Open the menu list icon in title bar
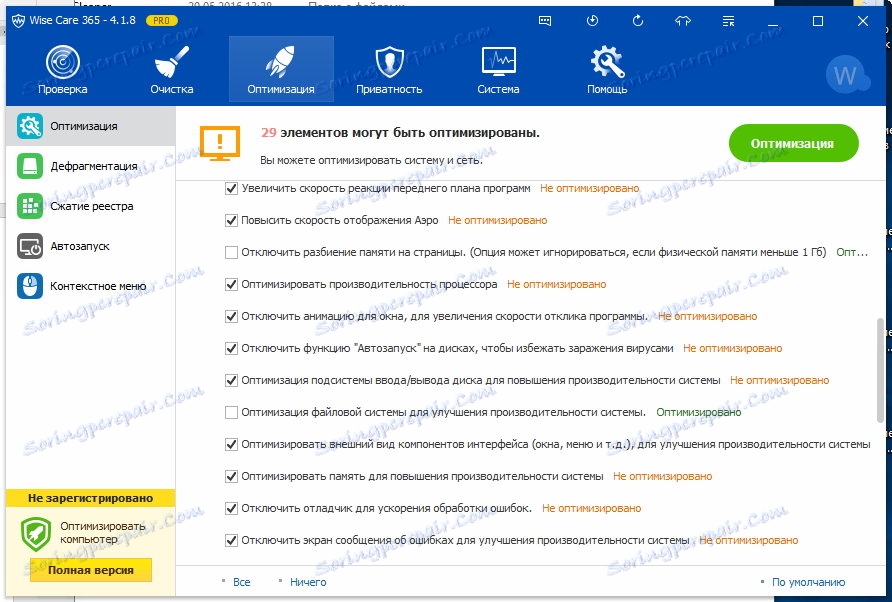 point(728,21)
